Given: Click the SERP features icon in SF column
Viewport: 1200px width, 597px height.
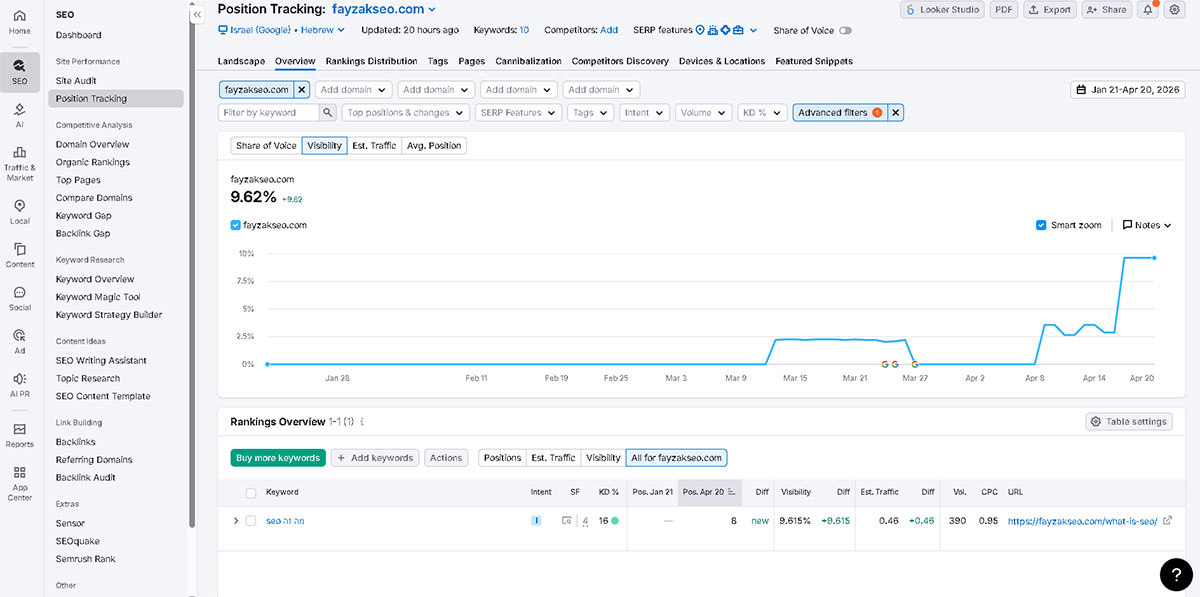Looking at the screenshot, I should tap(567, 521).
